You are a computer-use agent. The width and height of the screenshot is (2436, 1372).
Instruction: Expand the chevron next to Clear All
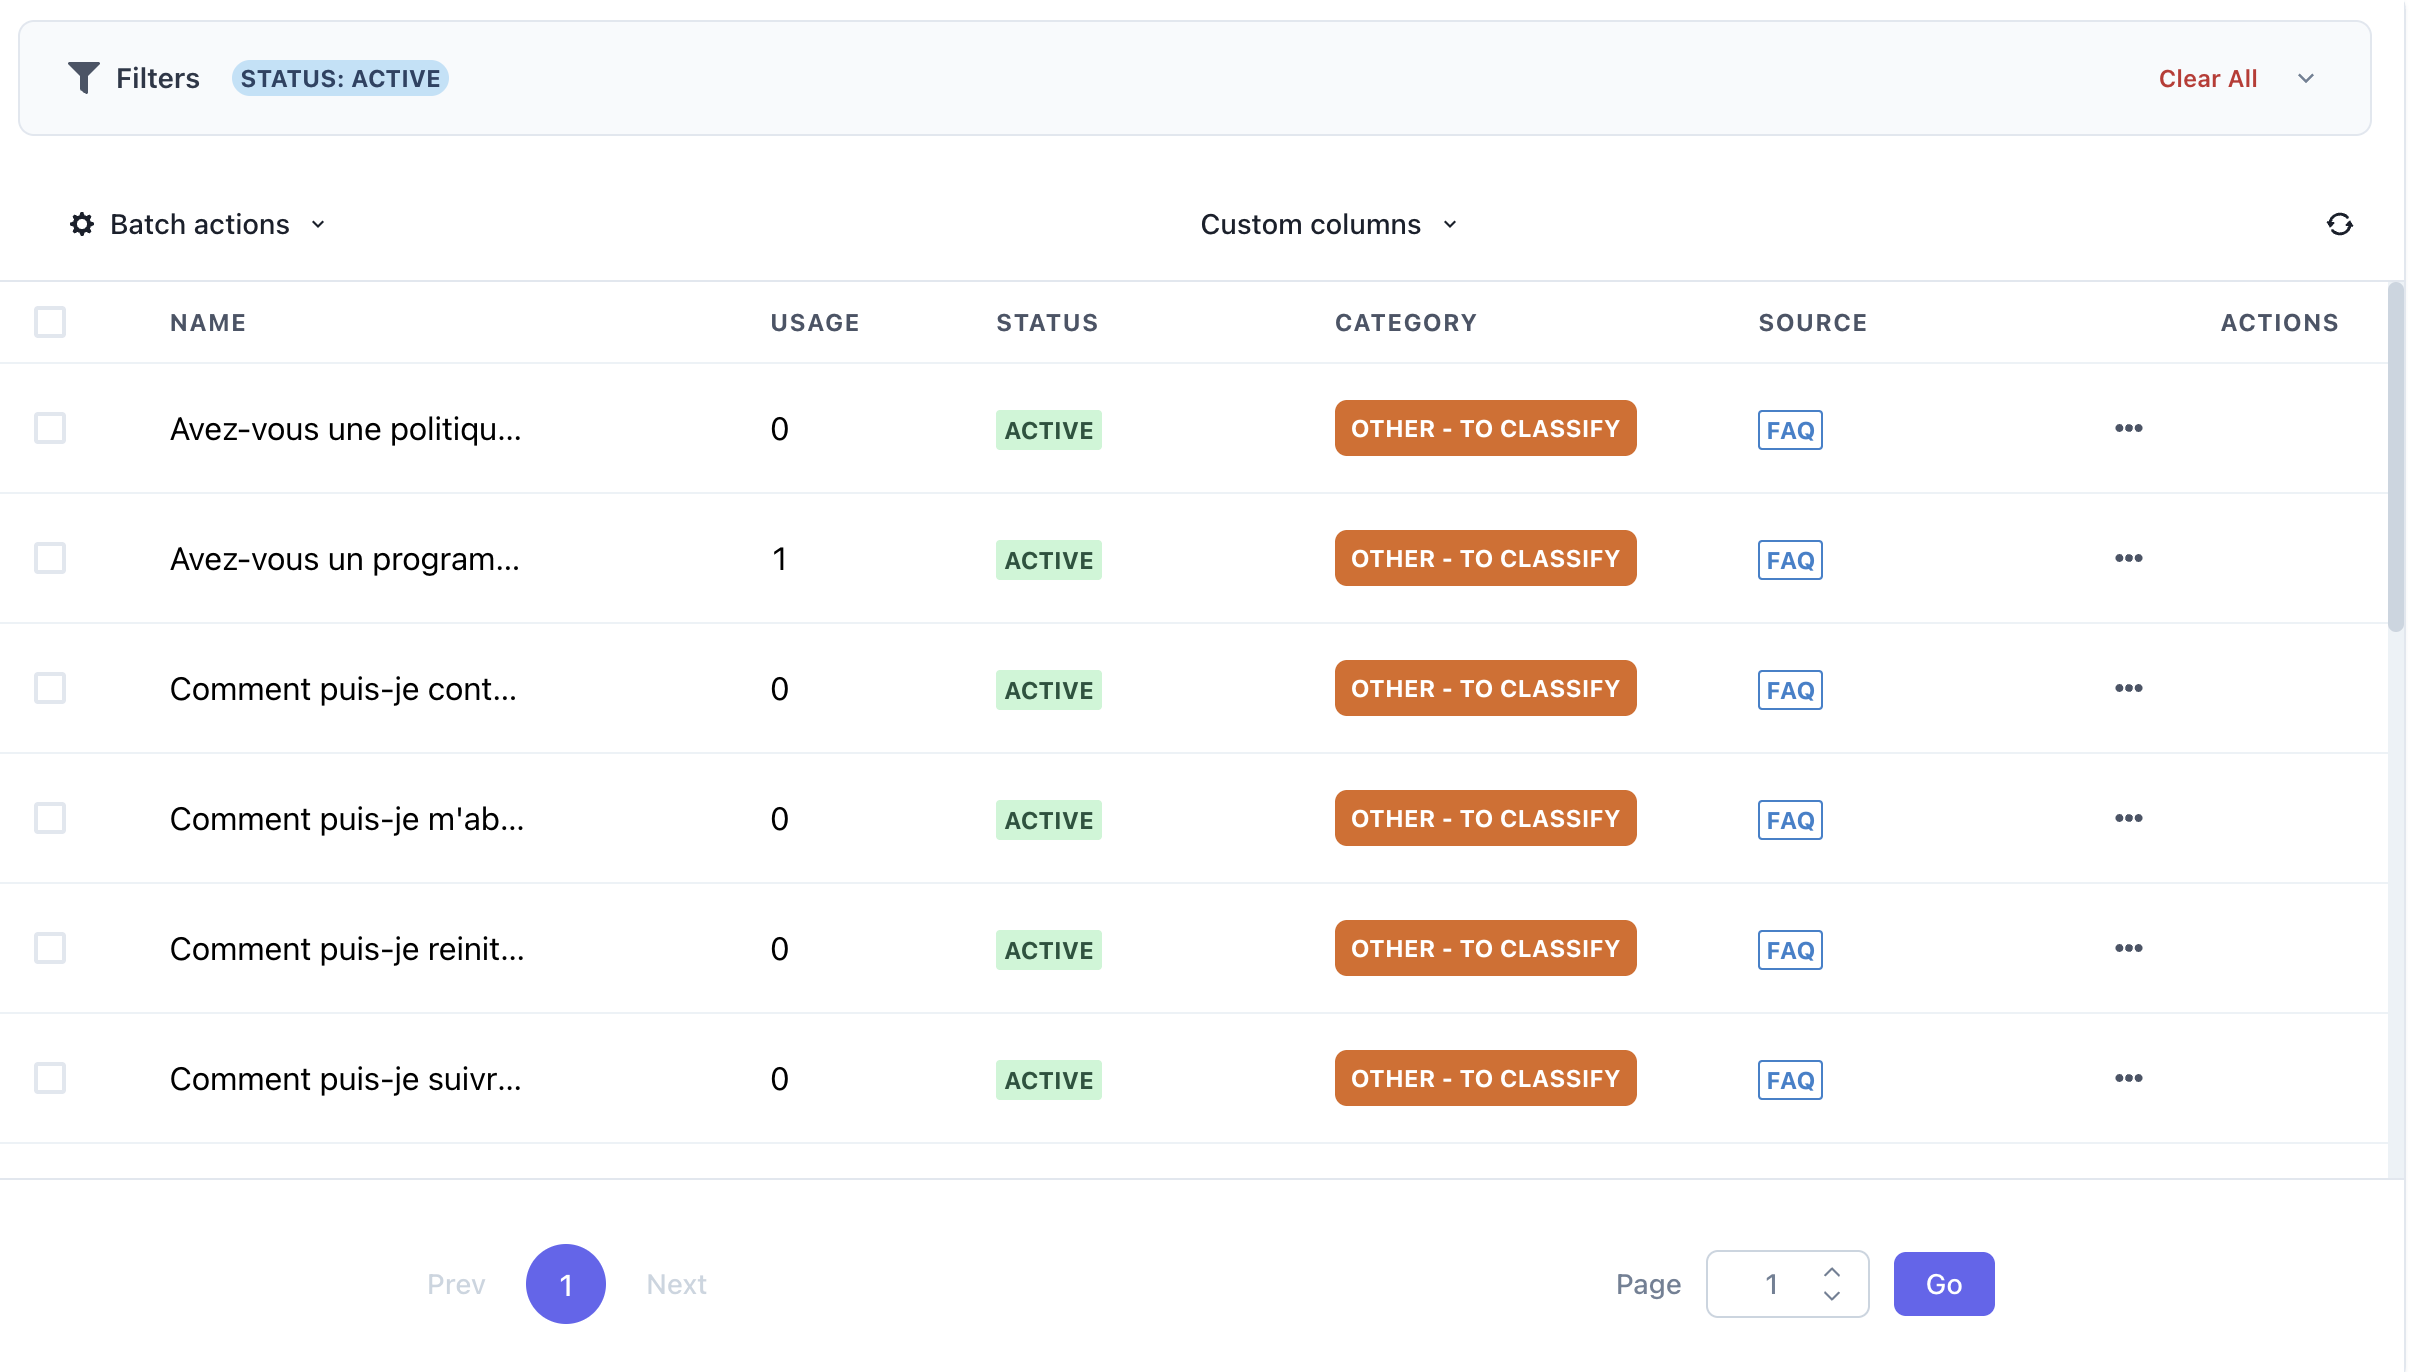[2306, 78]
